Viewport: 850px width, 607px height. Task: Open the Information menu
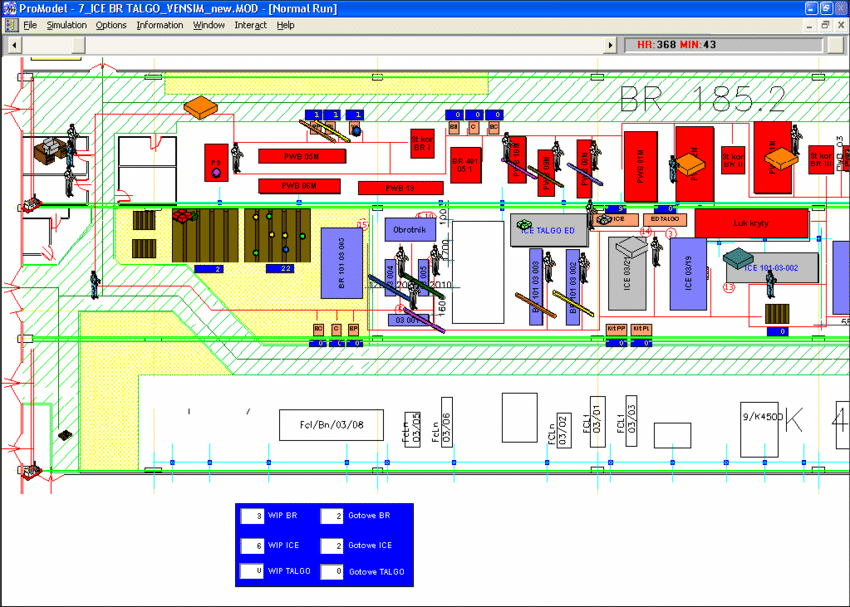coord(160,25)
